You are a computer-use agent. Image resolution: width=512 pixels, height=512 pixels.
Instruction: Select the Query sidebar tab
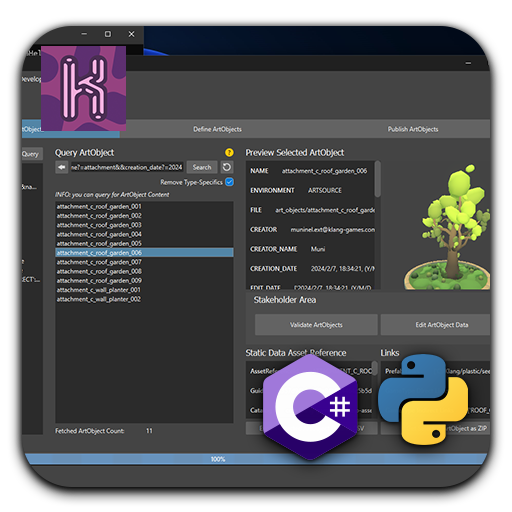32,154
